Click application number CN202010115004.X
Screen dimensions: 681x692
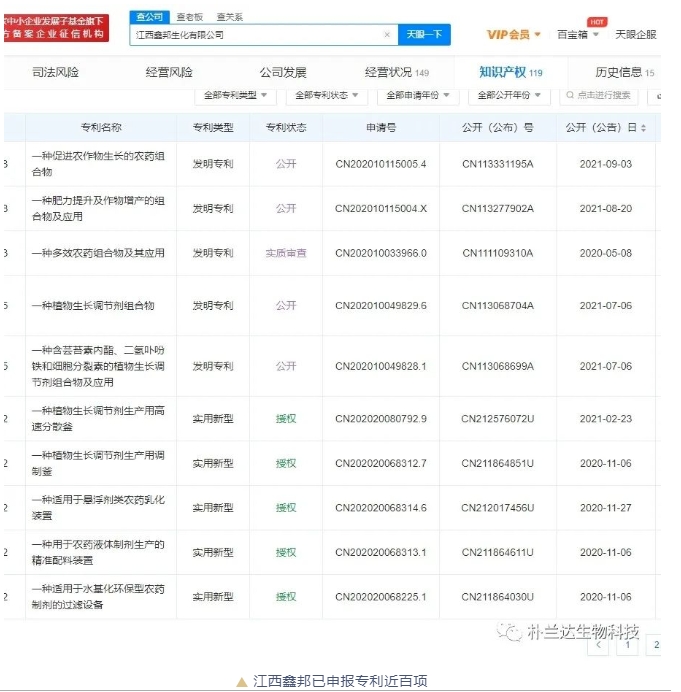381,209
